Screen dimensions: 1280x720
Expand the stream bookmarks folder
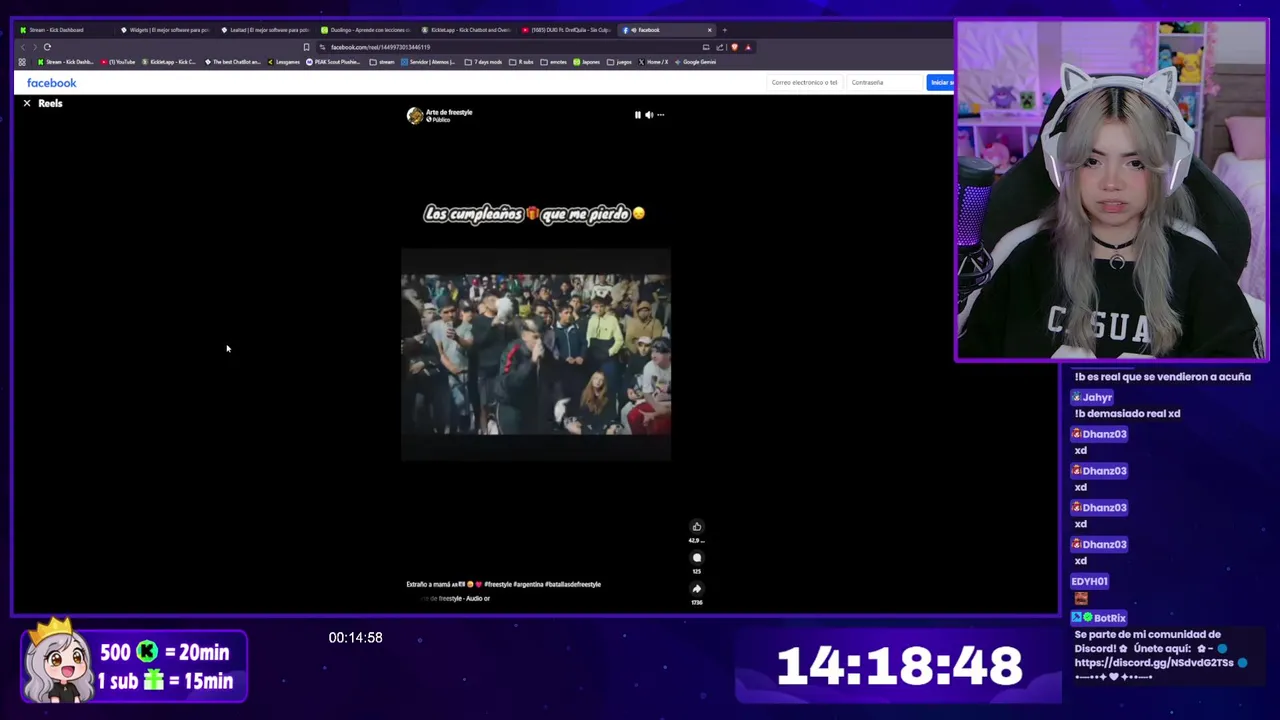pos(382,62)
